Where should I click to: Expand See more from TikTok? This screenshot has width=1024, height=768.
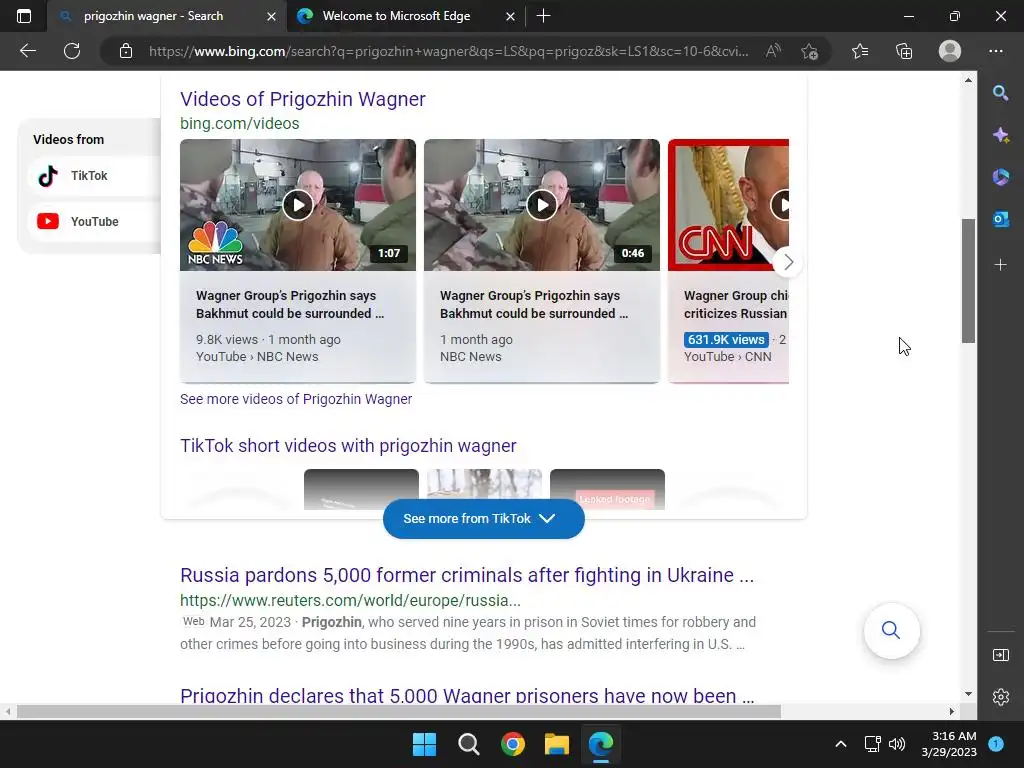tap(483, 519)
